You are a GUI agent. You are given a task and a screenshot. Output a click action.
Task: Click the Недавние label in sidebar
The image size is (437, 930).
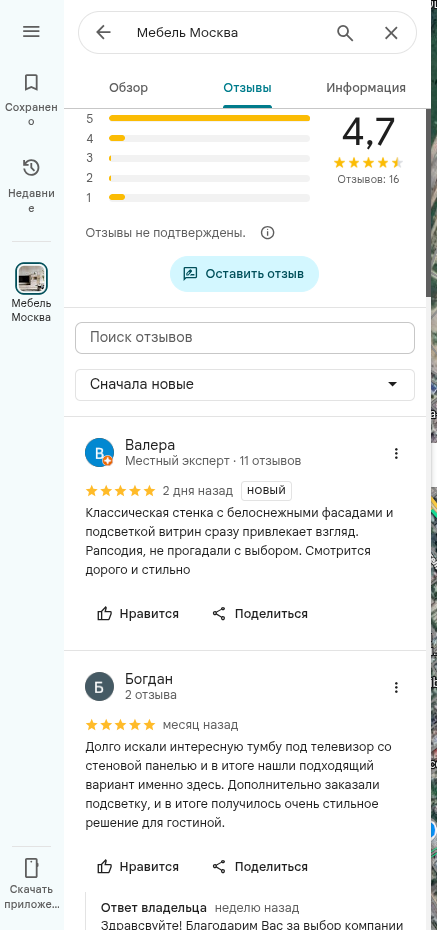pyautogui.click(x=31, y=200)
